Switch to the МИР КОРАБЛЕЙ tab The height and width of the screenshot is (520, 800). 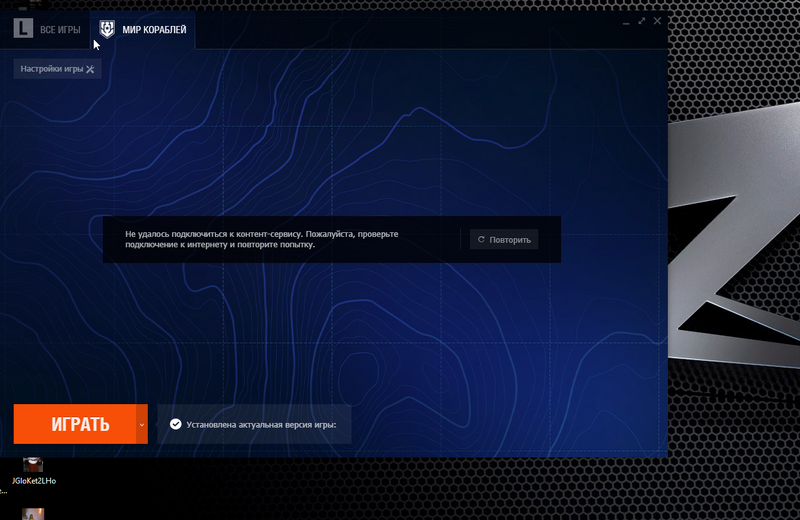coord(142,30)
